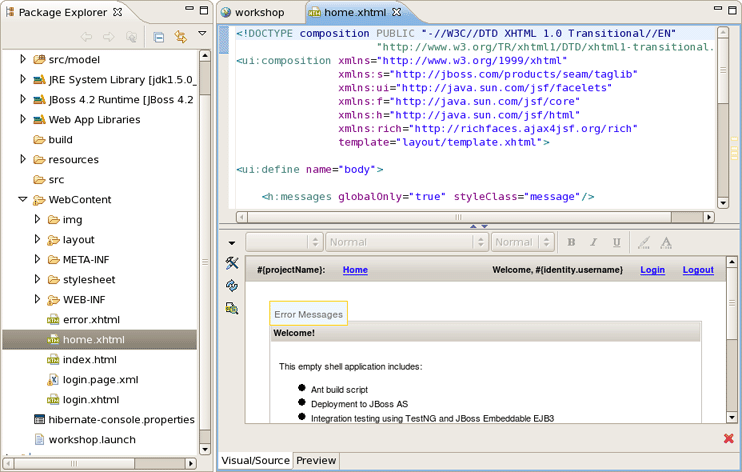Viewport: 742px width, 472px height.
Task: Click the font color 'A' icon
Action: (666, 242)
